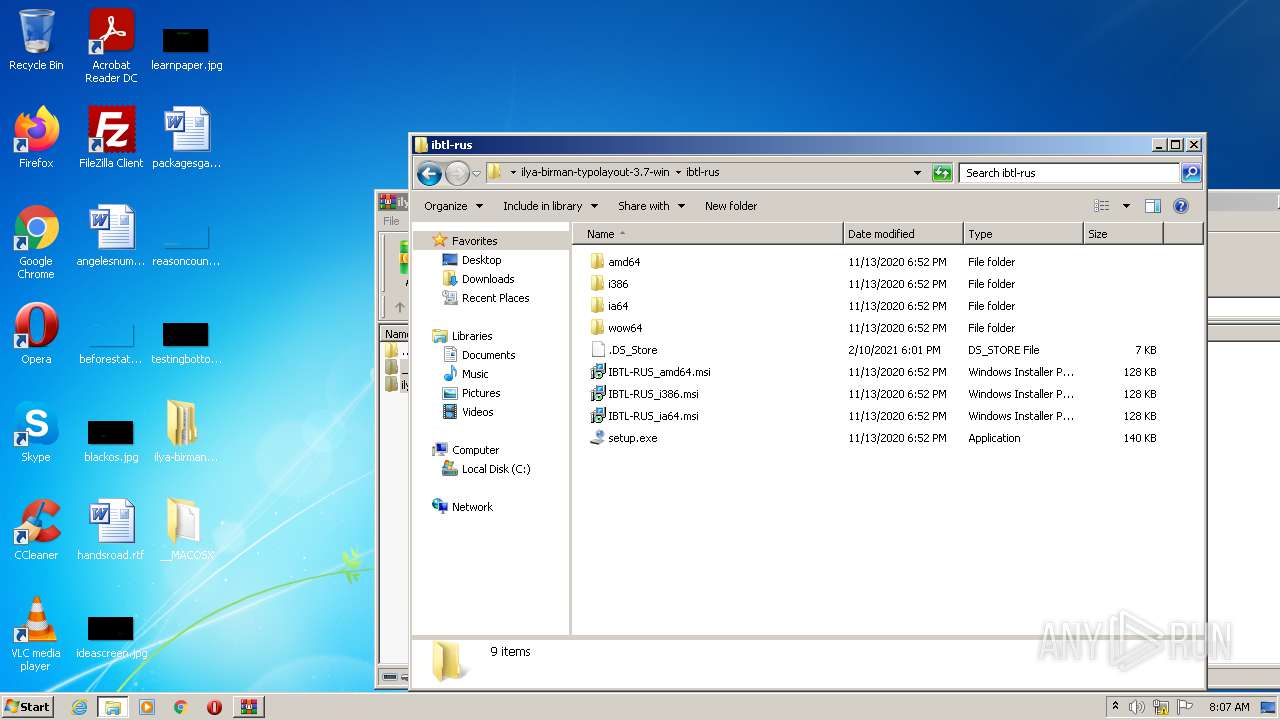
Task: Click New folder button
Action: coord(731,206)
